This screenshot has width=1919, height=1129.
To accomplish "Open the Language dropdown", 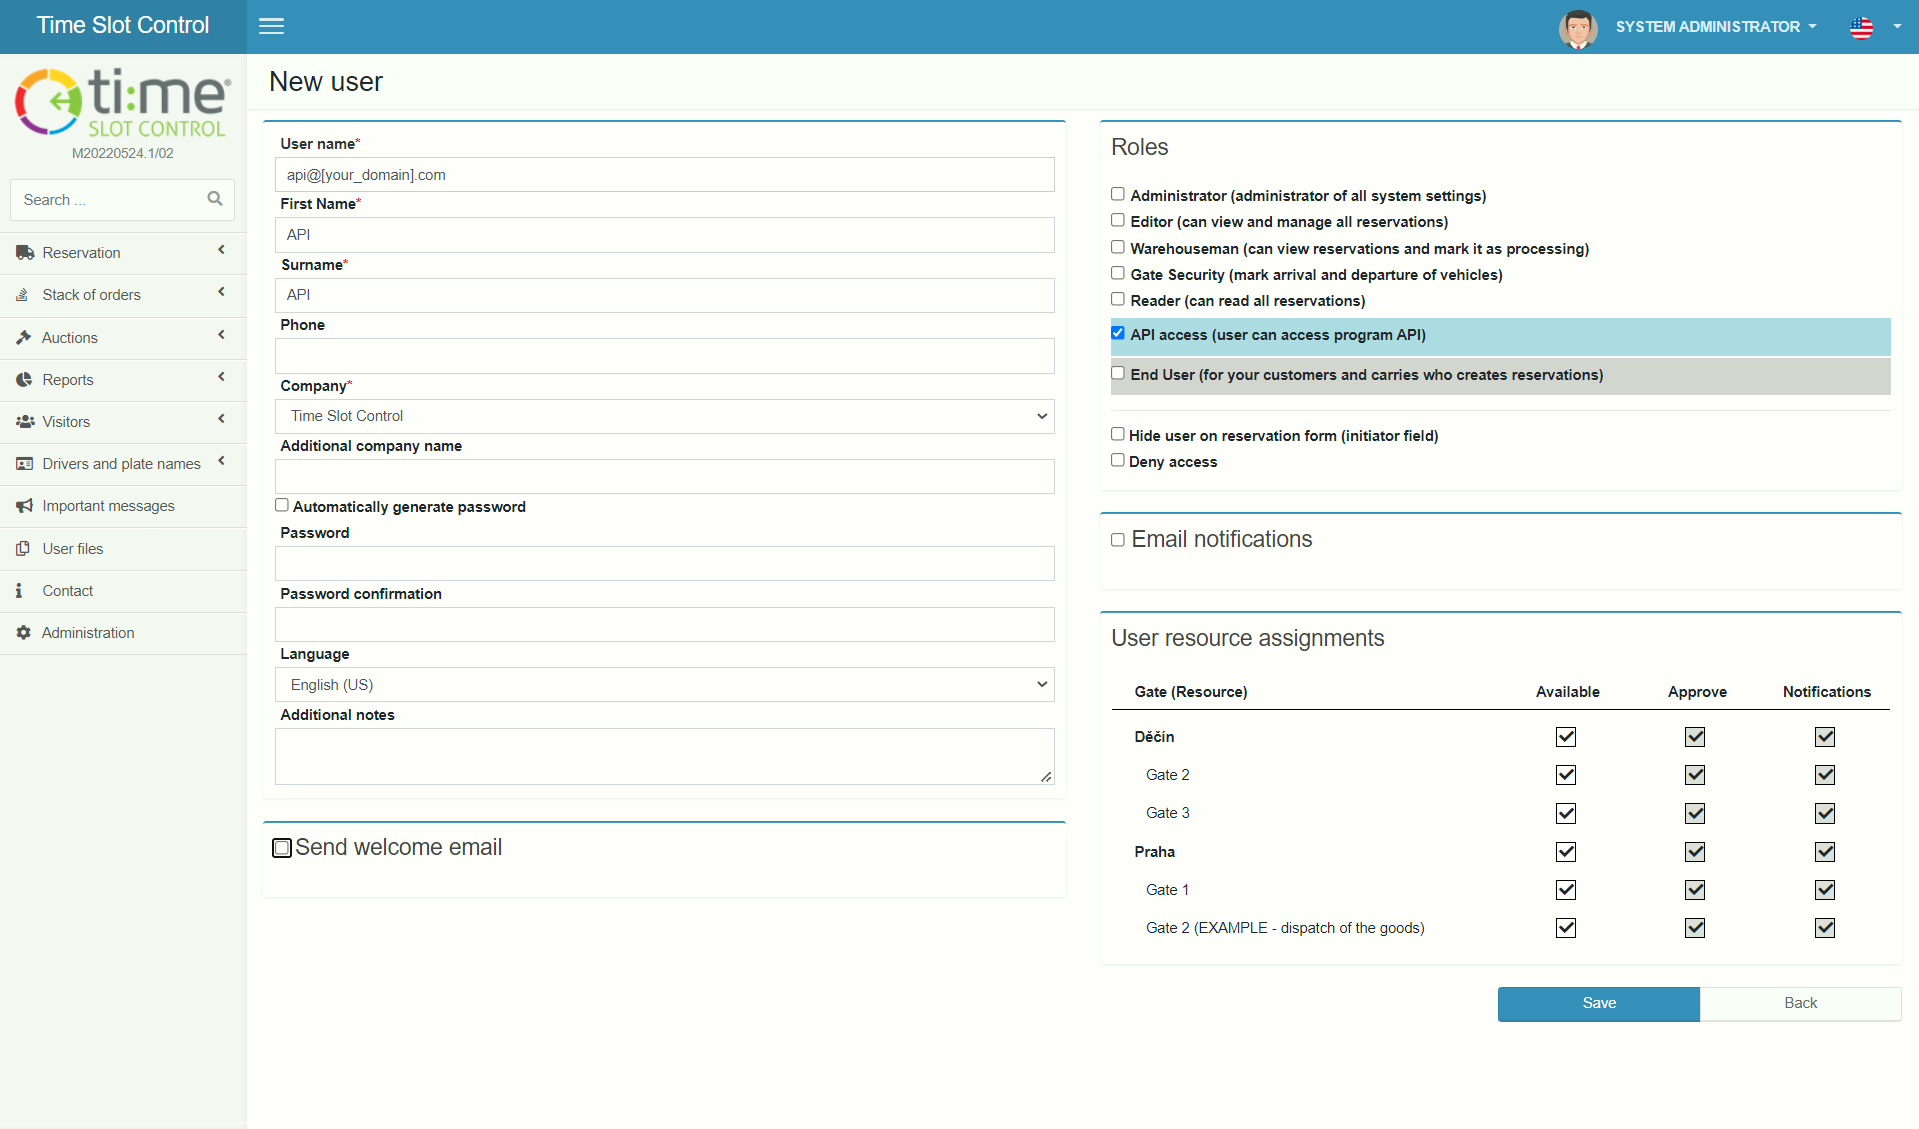I will [664, 685].
